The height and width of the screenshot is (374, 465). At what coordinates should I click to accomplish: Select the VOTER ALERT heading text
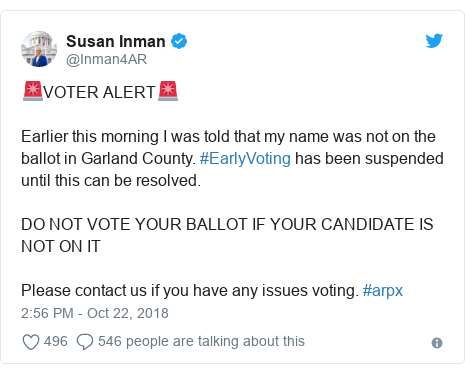pyautogui.click(x=100, y=92)
